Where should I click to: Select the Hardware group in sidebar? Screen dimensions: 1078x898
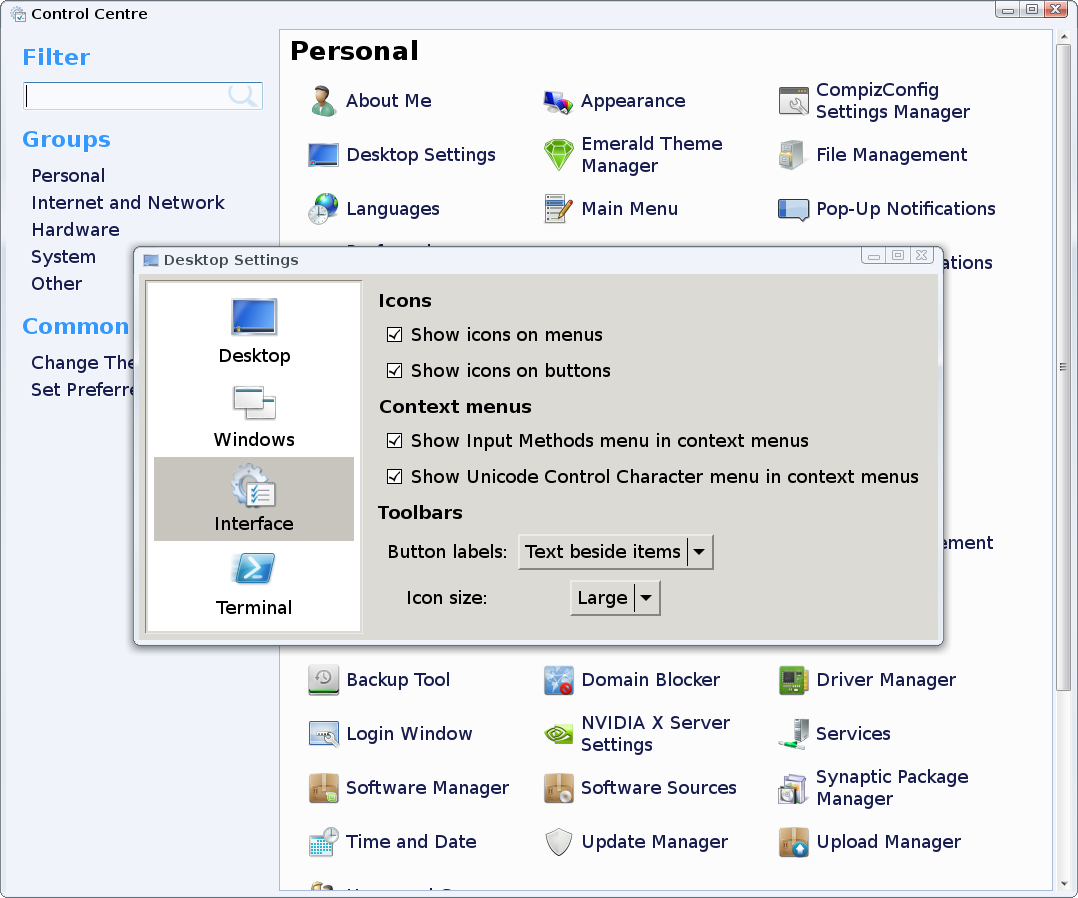click(75, 230)
